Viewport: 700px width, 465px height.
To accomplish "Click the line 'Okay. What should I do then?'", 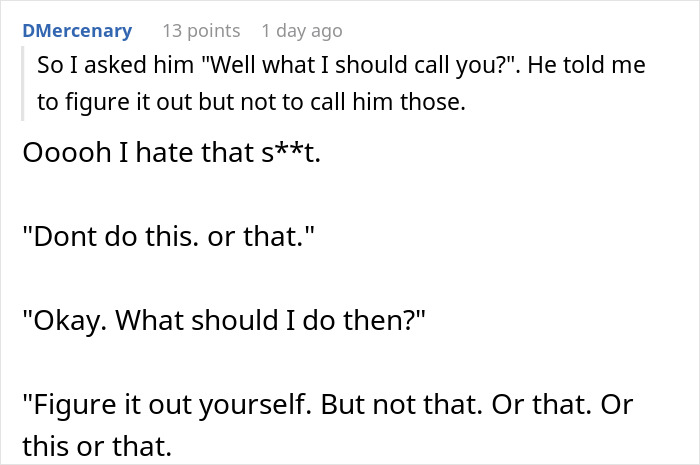I will [224, 320].
